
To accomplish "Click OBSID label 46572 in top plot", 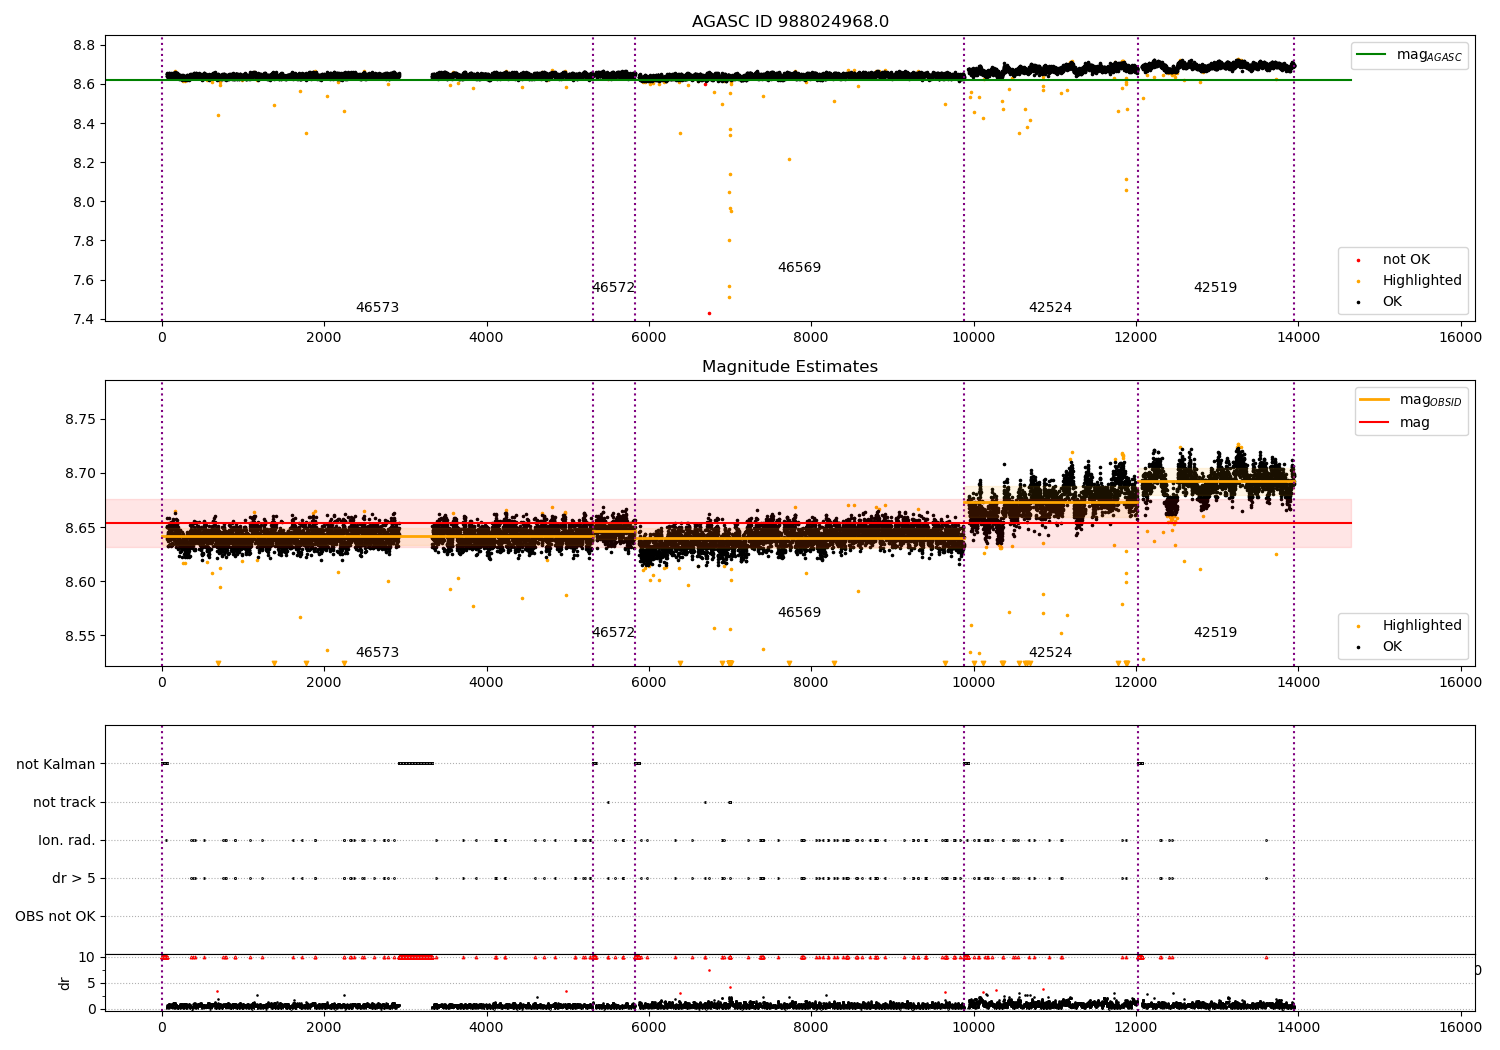I will point(613,288).
